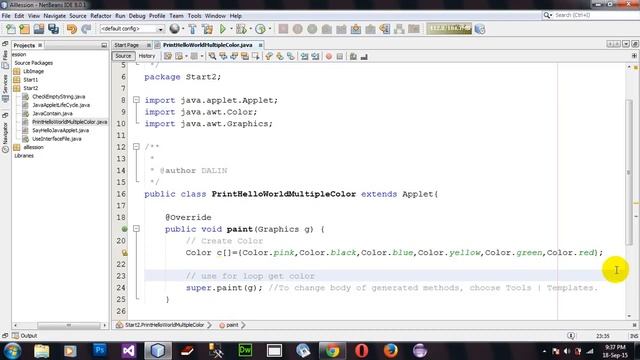Open the editor tab list dropdown arrow
Viewport: 640px width, 360px height.
(626, 44)
